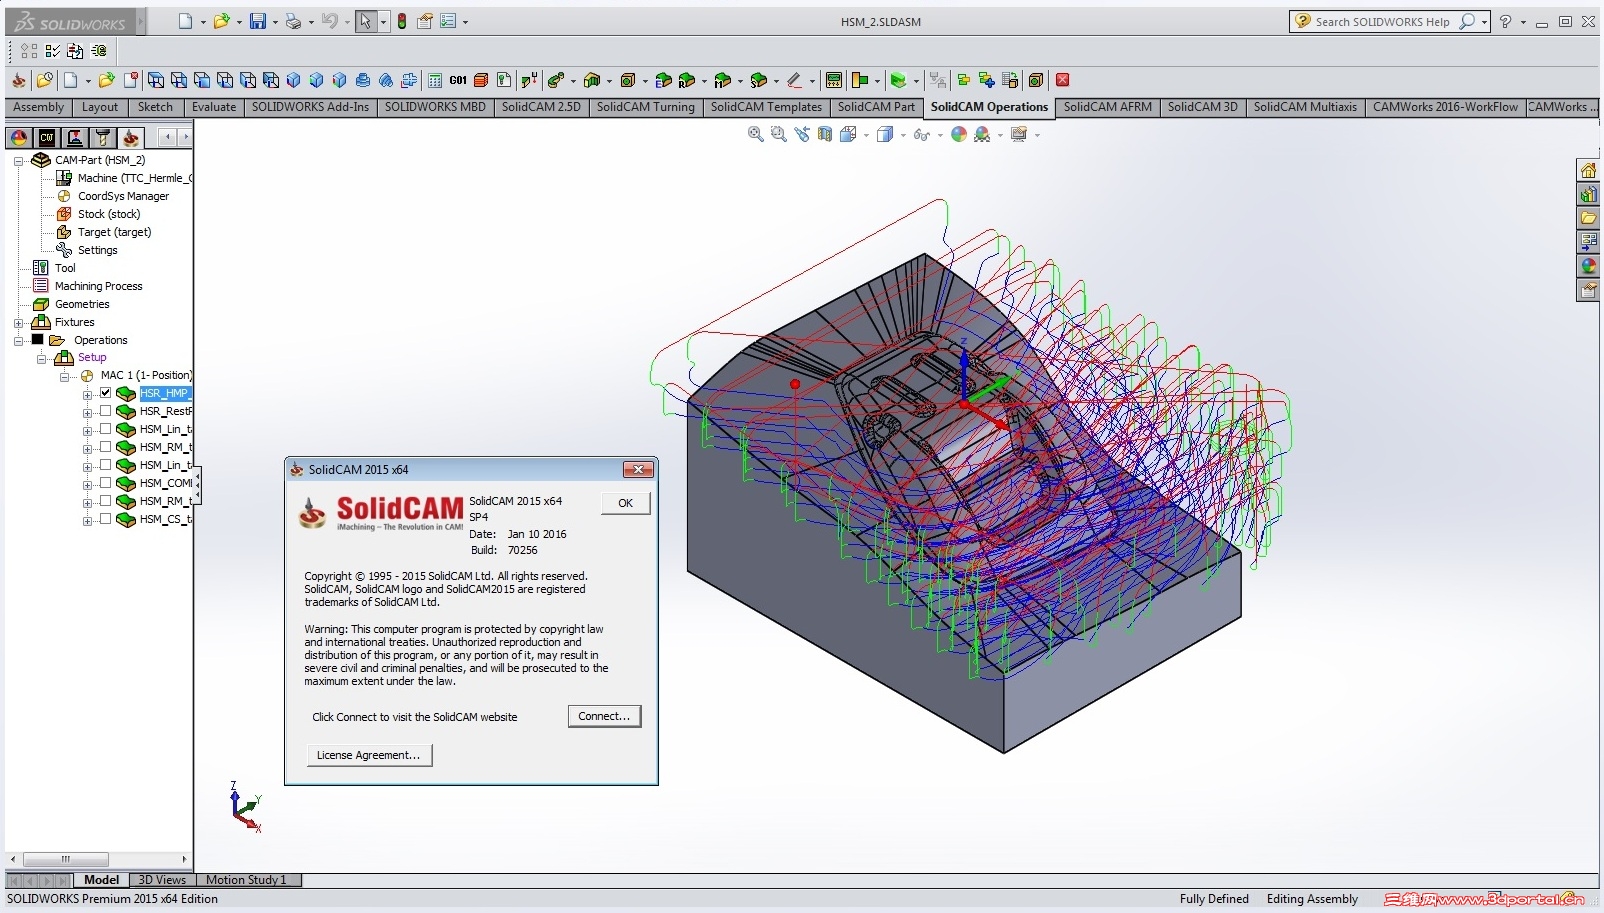
Task: Check the HSM_COMI operation checkbox
Action: click(x=105, y=483)
